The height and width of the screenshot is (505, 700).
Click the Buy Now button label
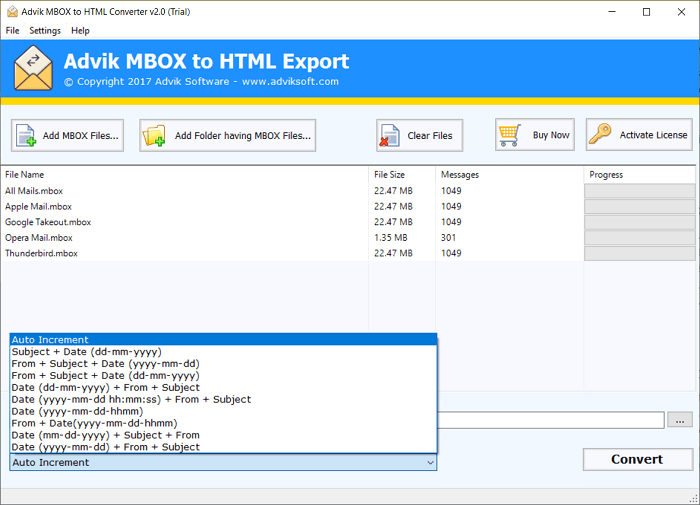tap(551, 135)
